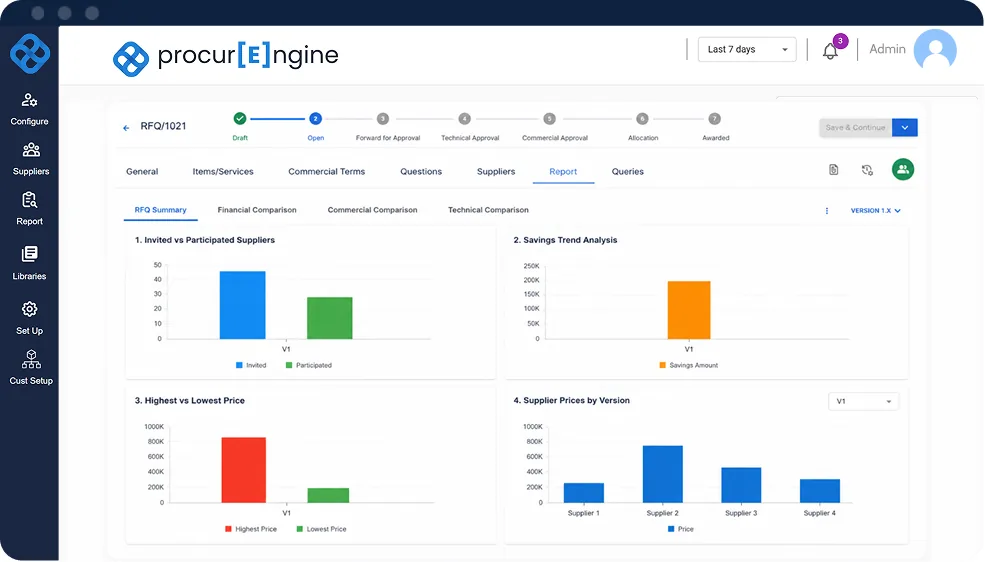Viewport: 985px width, 562px height.
Task: Open the Admin profile avatar
Action: (935, 50)
